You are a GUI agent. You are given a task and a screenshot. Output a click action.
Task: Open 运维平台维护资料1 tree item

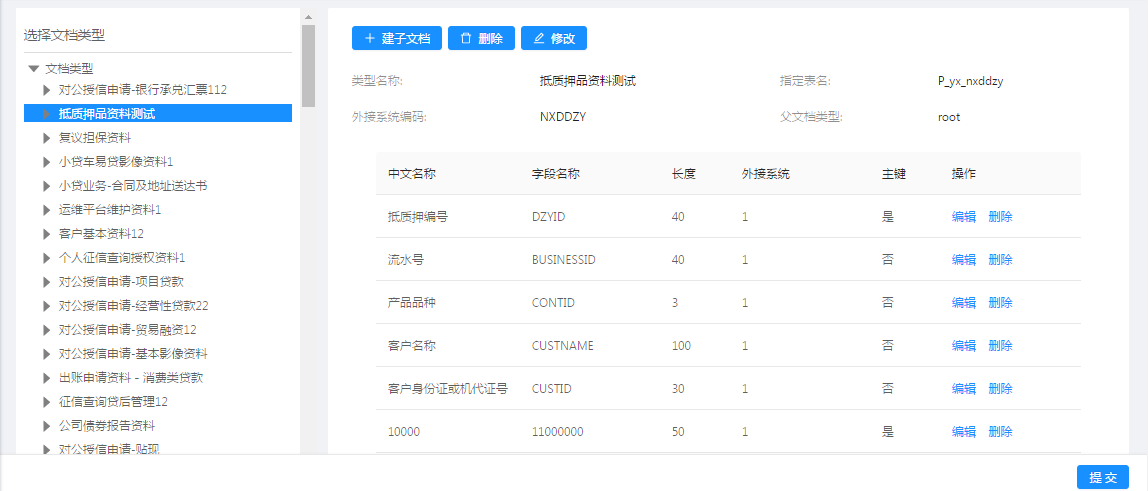point(110,210)
